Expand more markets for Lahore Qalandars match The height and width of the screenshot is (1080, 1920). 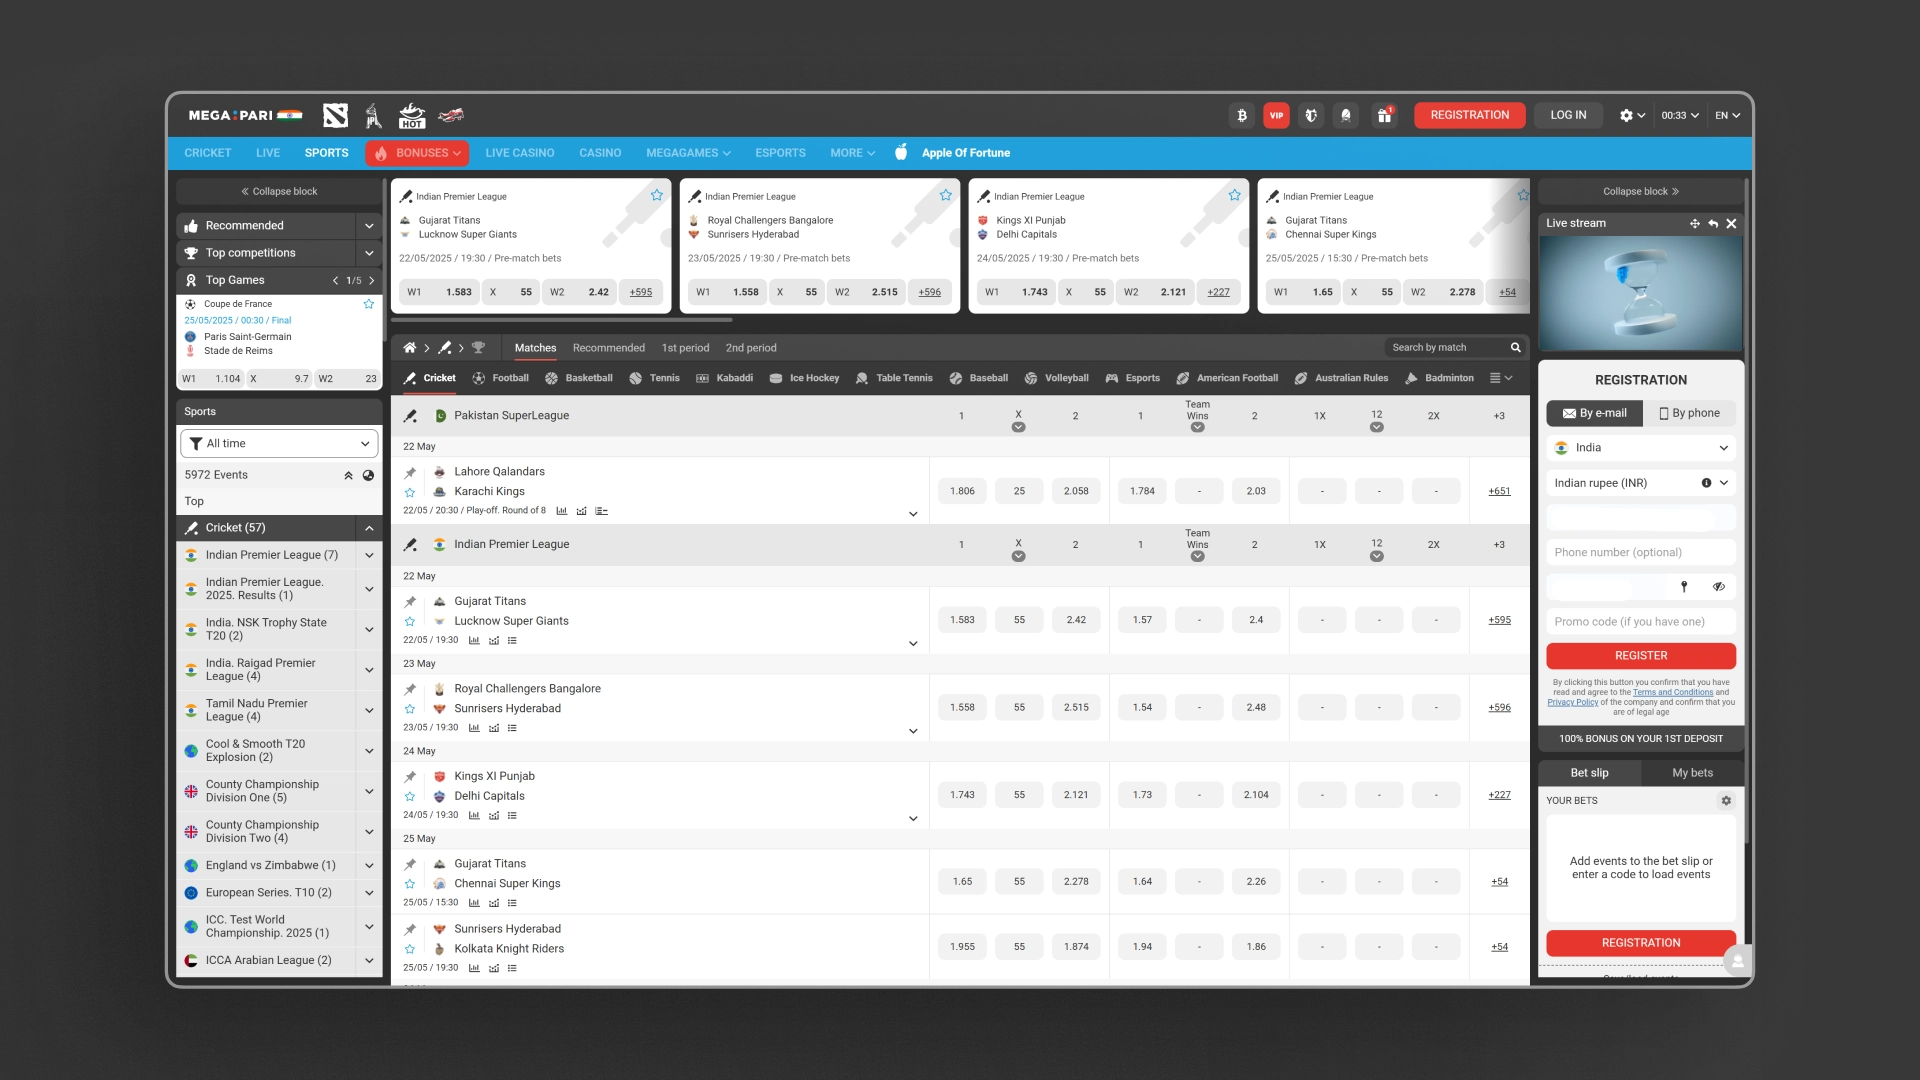coord(913,514)
